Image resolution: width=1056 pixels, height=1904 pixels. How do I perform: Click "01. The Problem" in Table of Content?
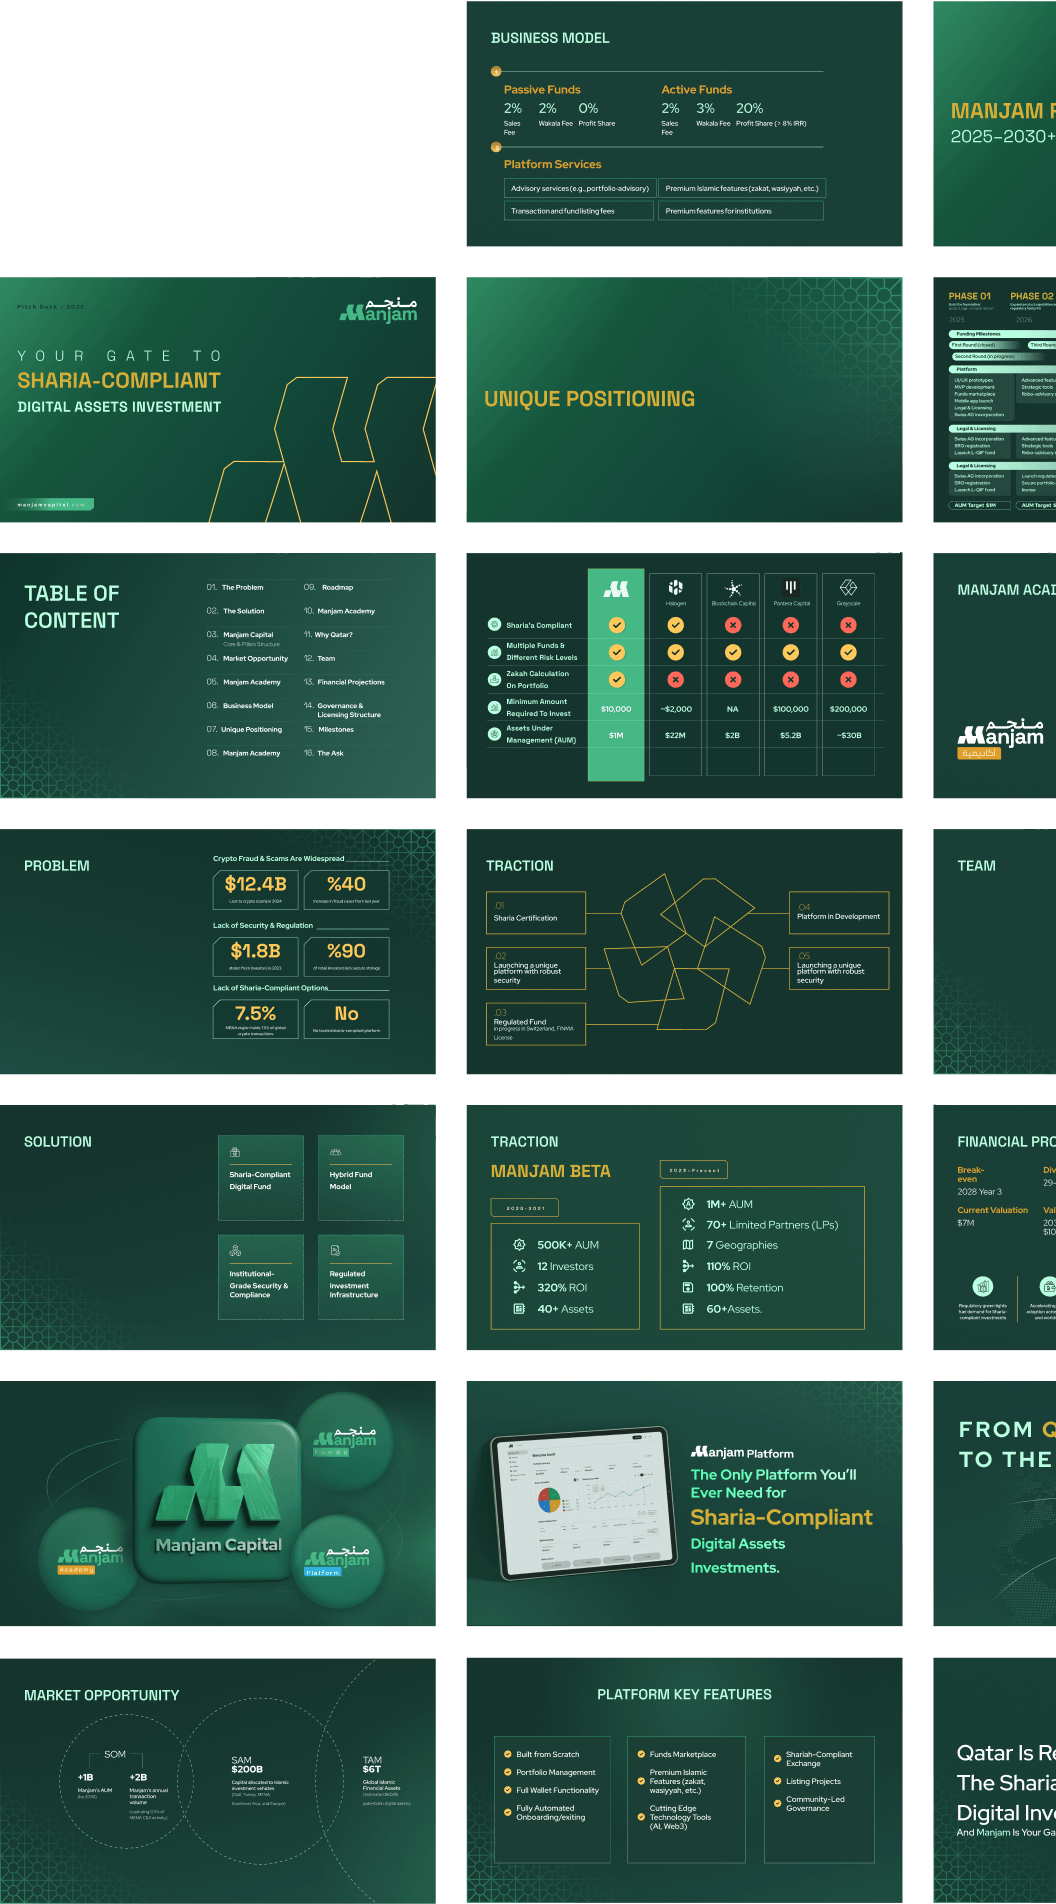236,587
